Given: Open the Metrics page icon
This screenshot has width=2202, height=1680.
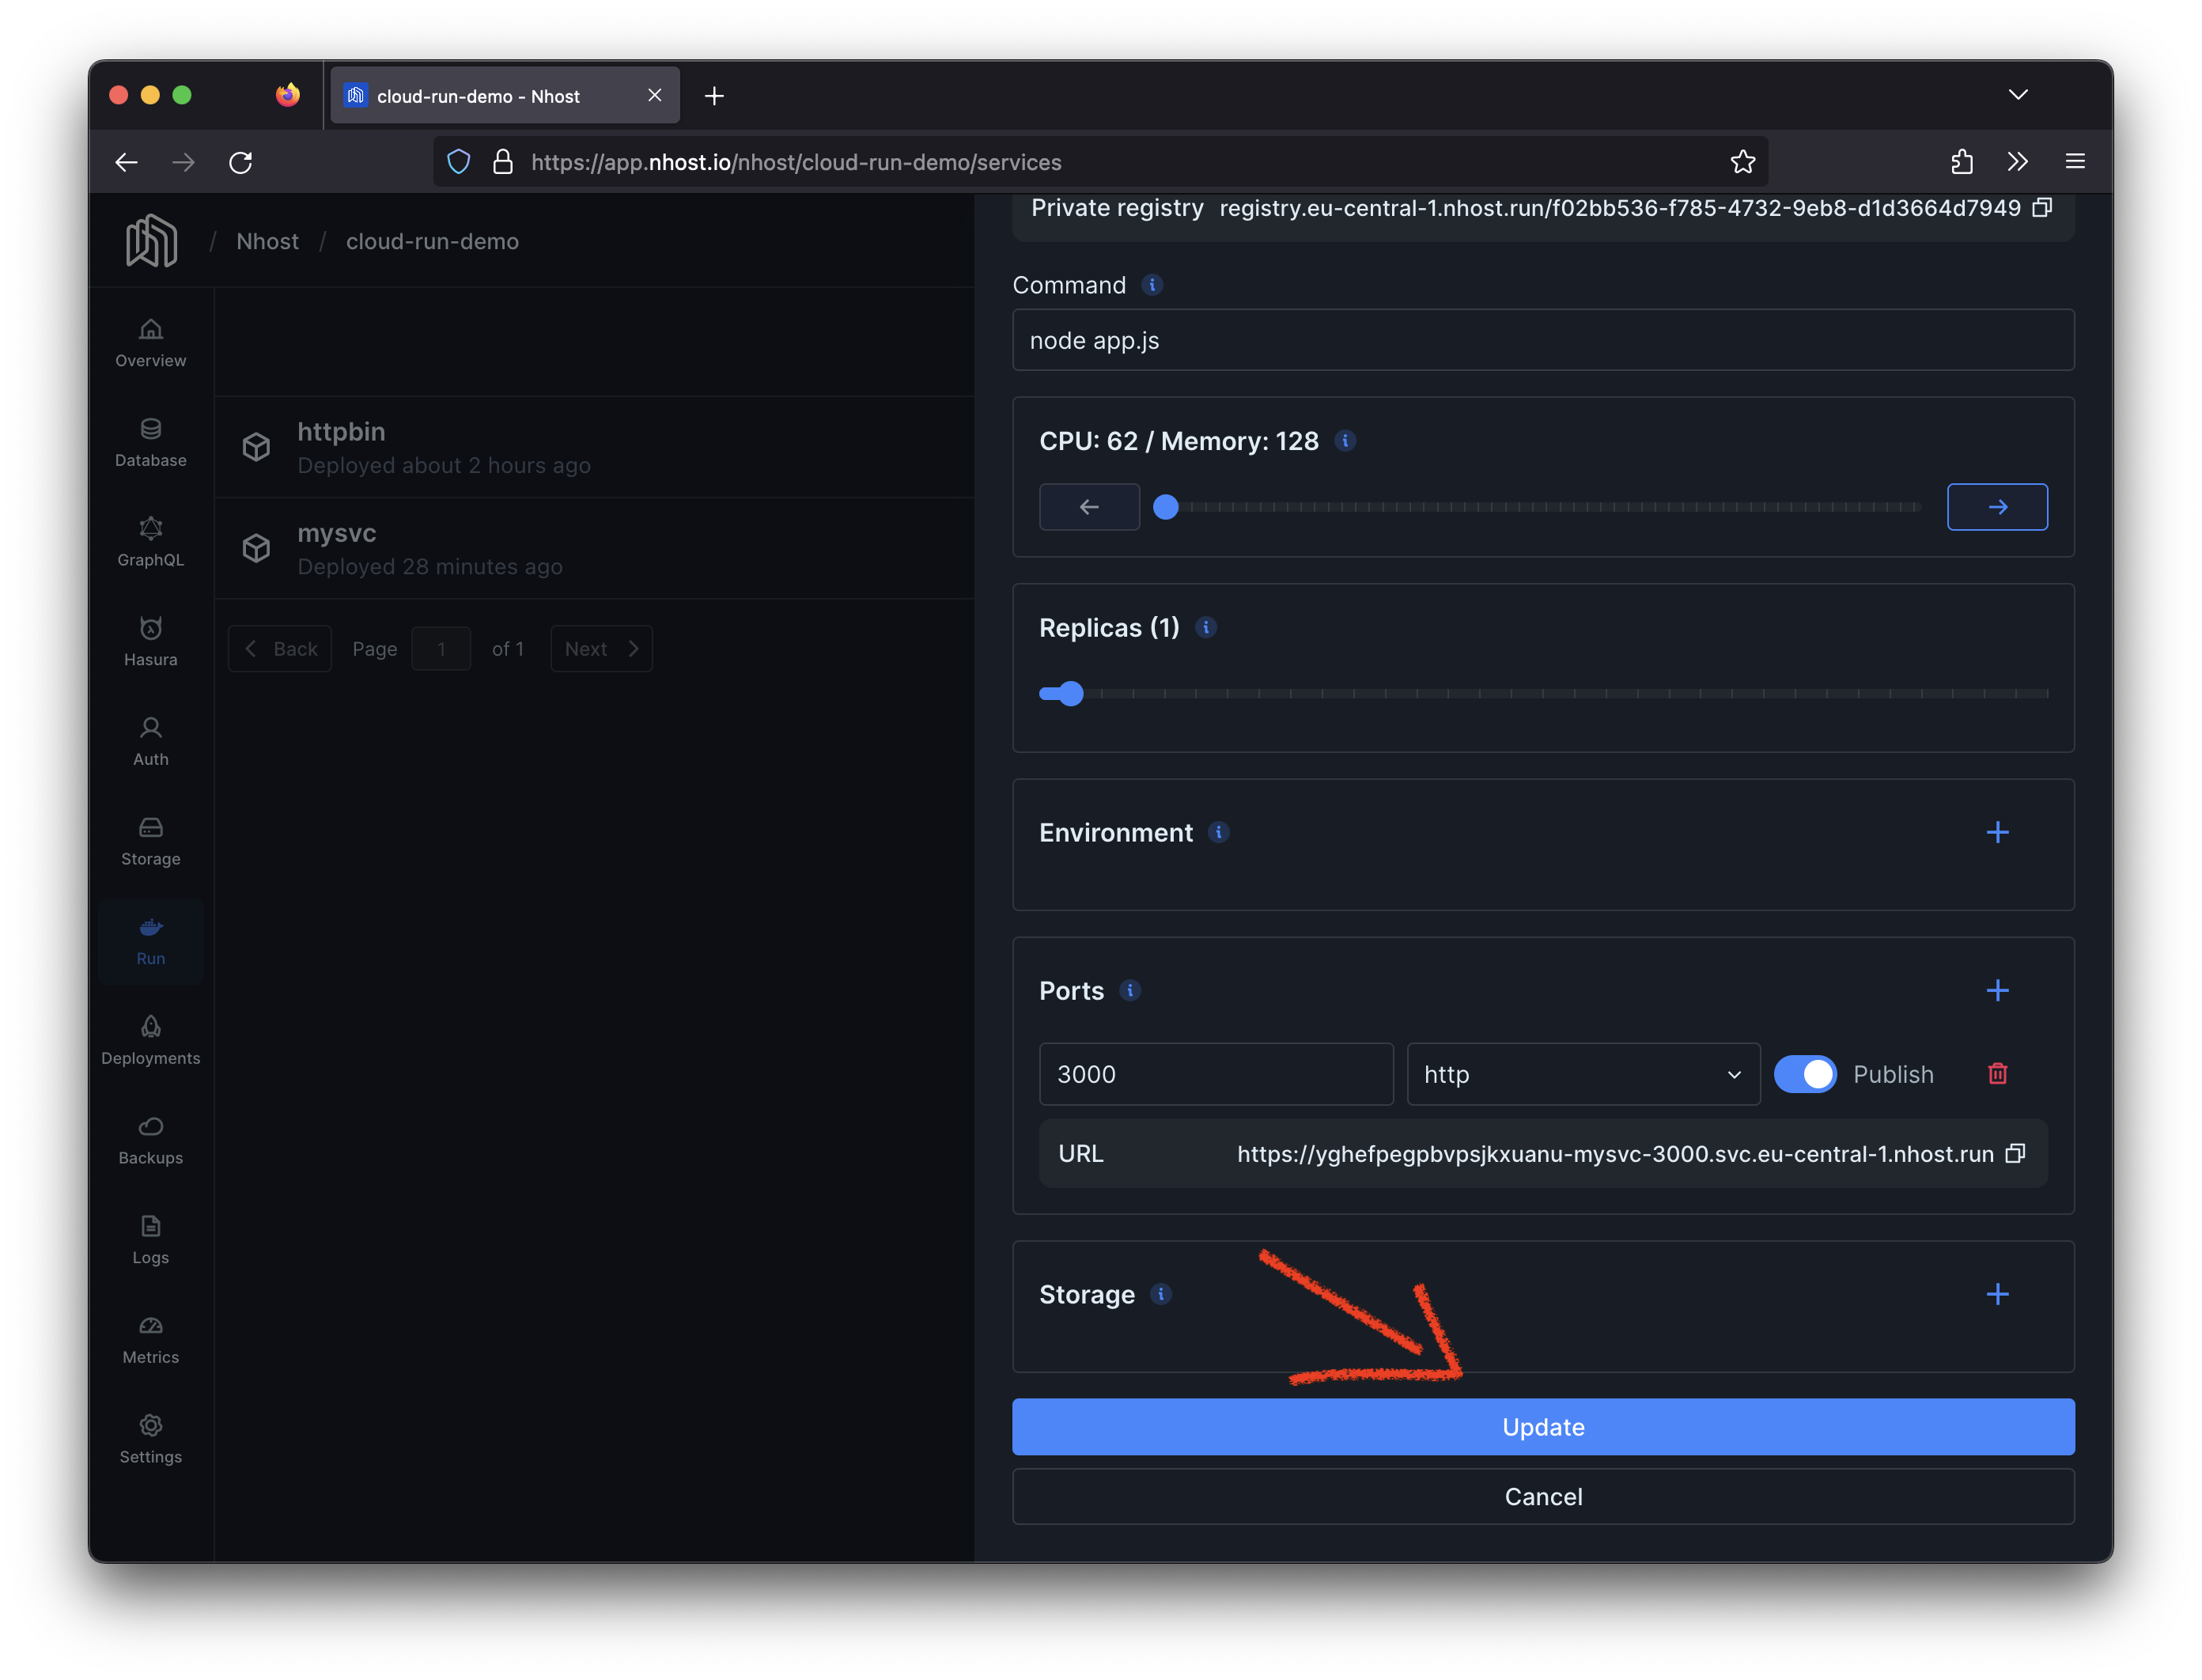Looking at the screenshot, I should (x=150, y=1339).
